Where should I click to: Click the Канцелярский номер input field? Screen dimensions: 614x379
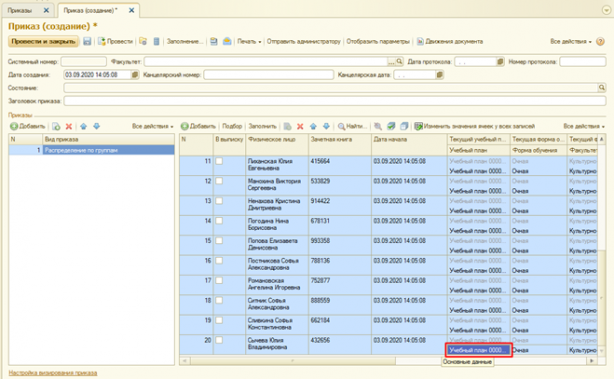(x=269, y=74)
